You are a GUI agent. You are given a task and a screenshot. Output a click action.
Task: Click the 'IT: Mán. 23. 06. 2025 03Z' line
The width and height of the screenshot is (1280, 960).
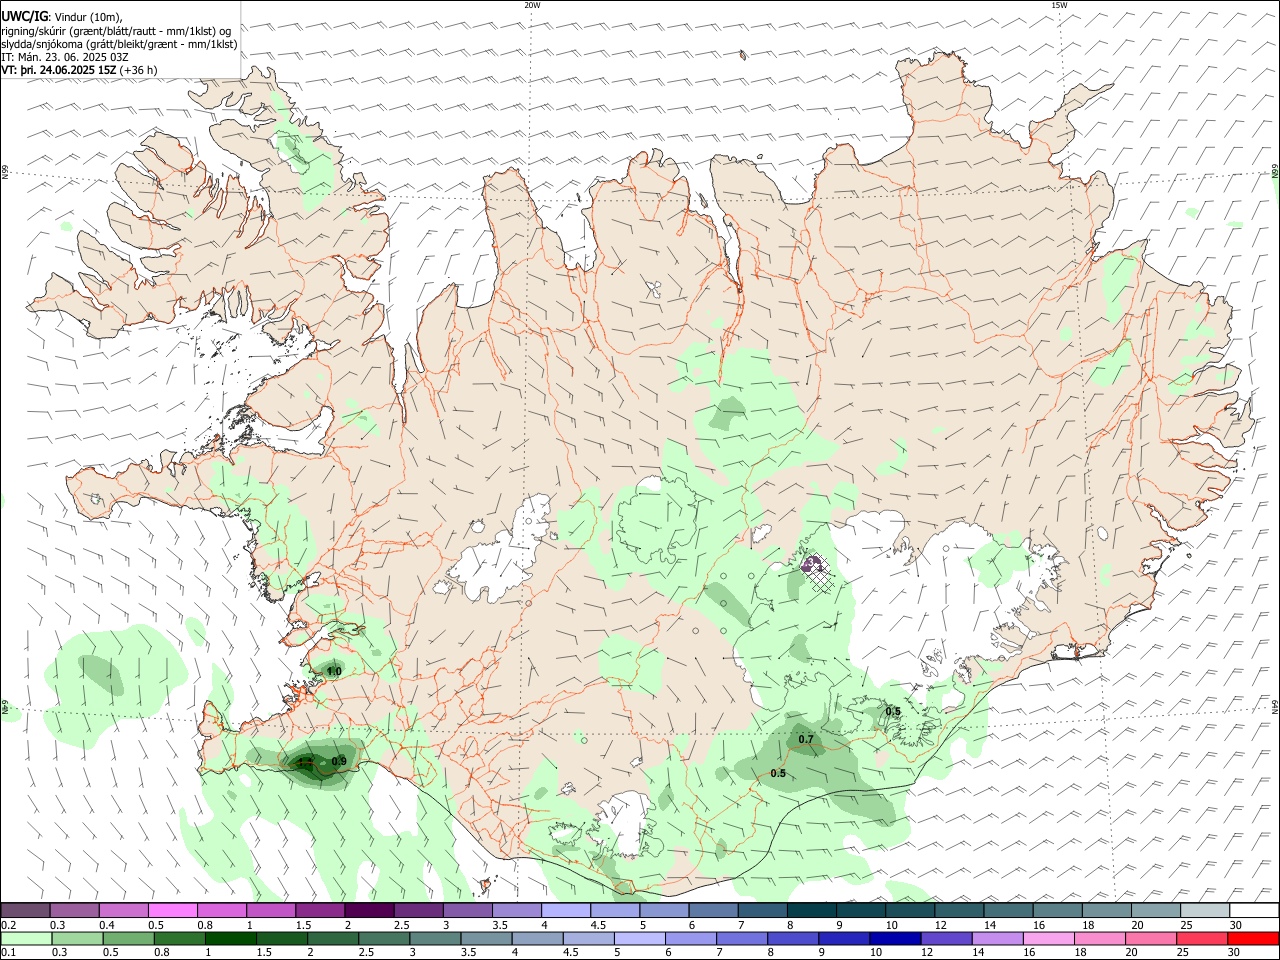(65, 57)
